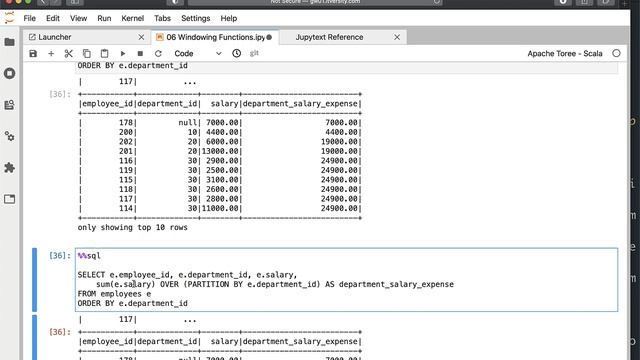Click the first output employee_id column header
The image size is (640, 360).
[107, 104]
